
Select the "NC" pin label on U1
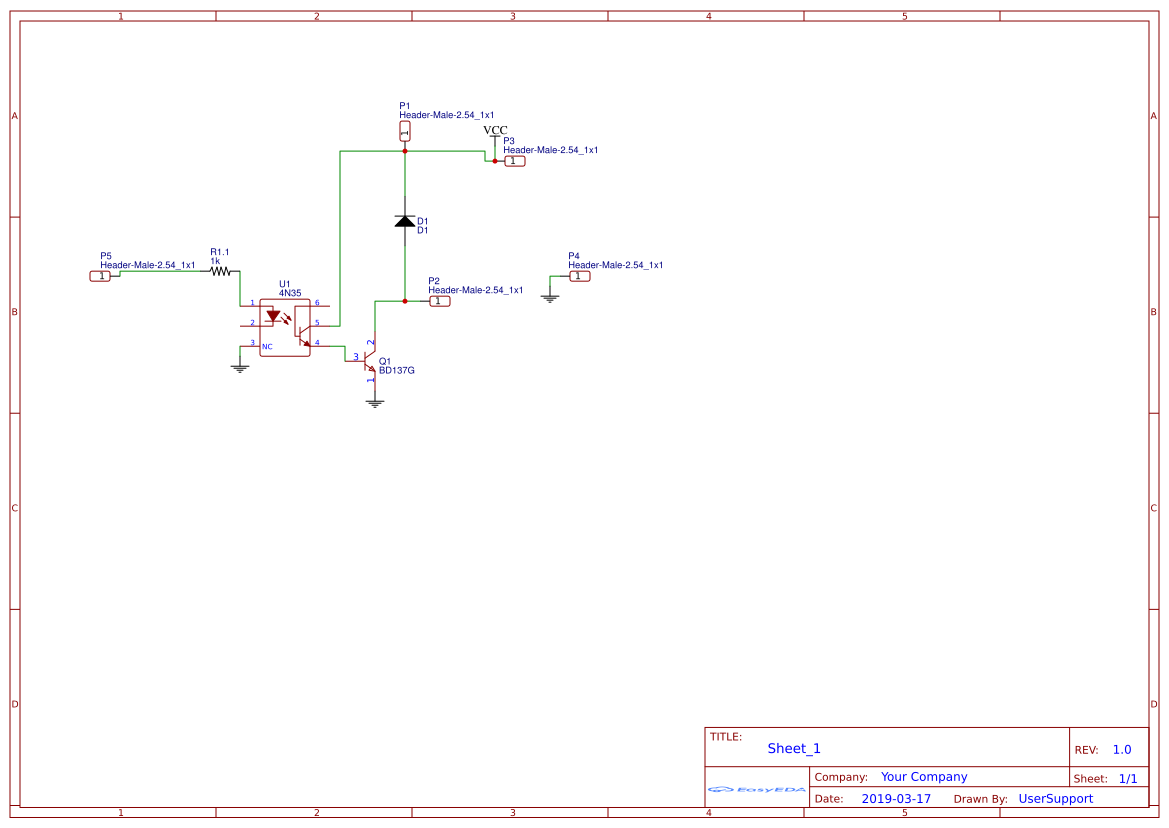pos(267,347)
